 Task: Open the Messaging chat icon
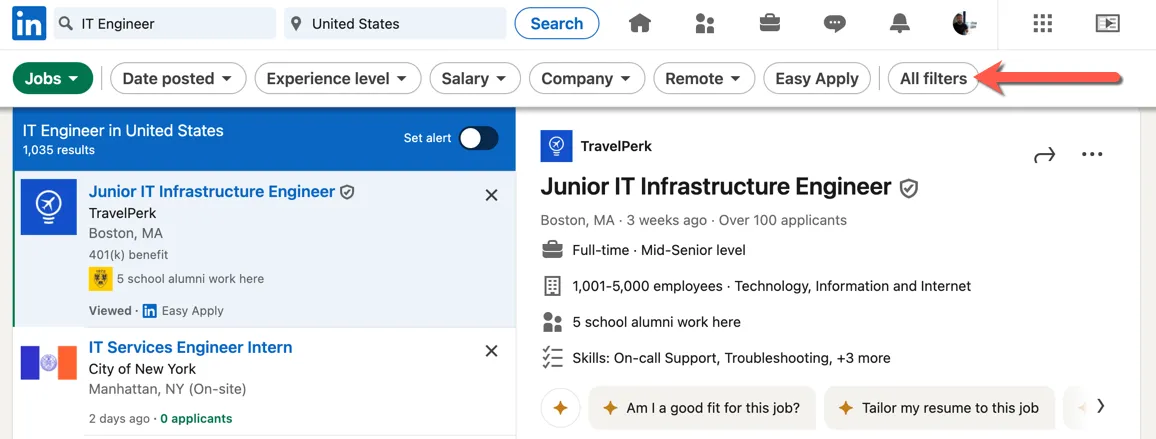coord(835,24)
